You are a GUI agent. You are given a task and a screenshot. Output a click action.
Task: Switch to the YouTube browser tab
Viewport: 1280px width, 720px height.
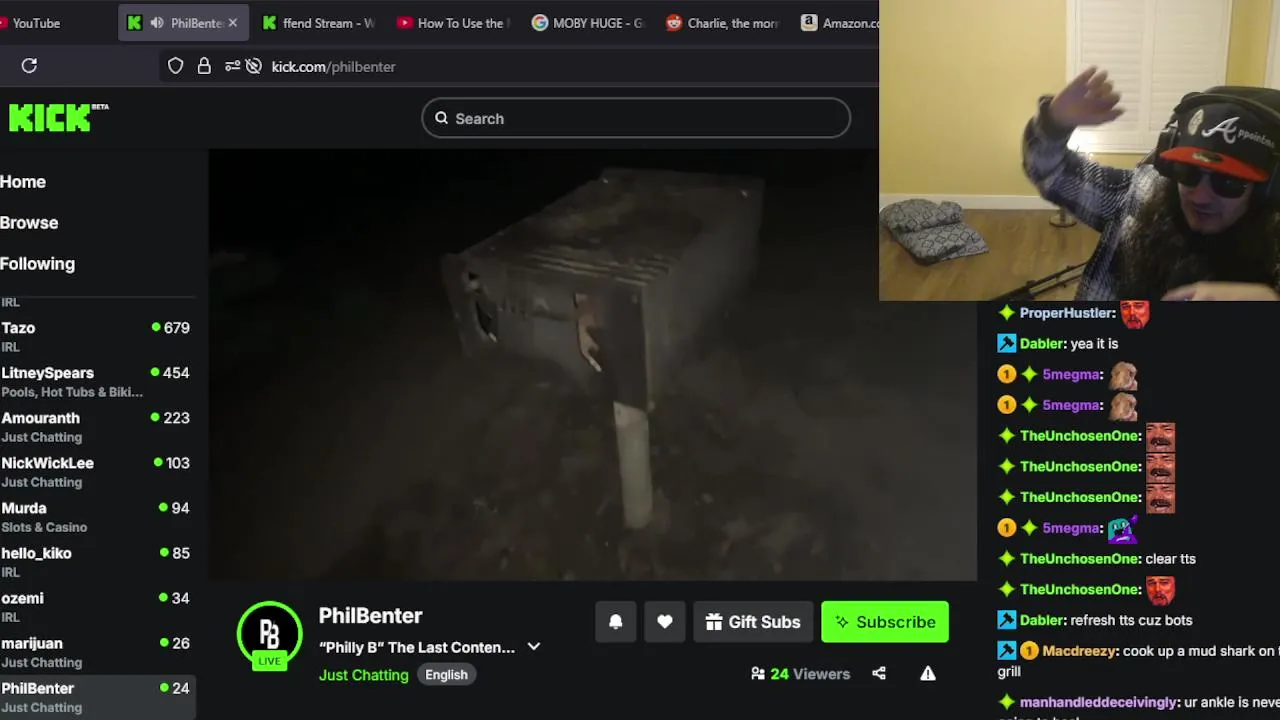coord(36,23)
